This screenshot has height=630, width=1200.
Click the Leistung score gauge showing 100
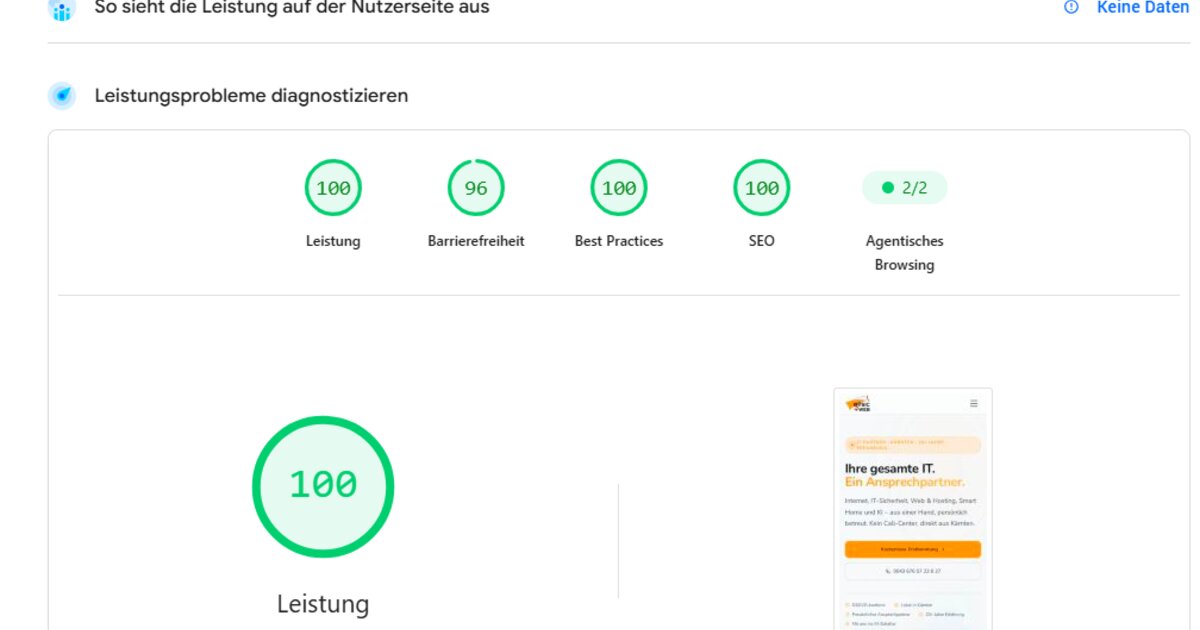(x=333, y=188)
